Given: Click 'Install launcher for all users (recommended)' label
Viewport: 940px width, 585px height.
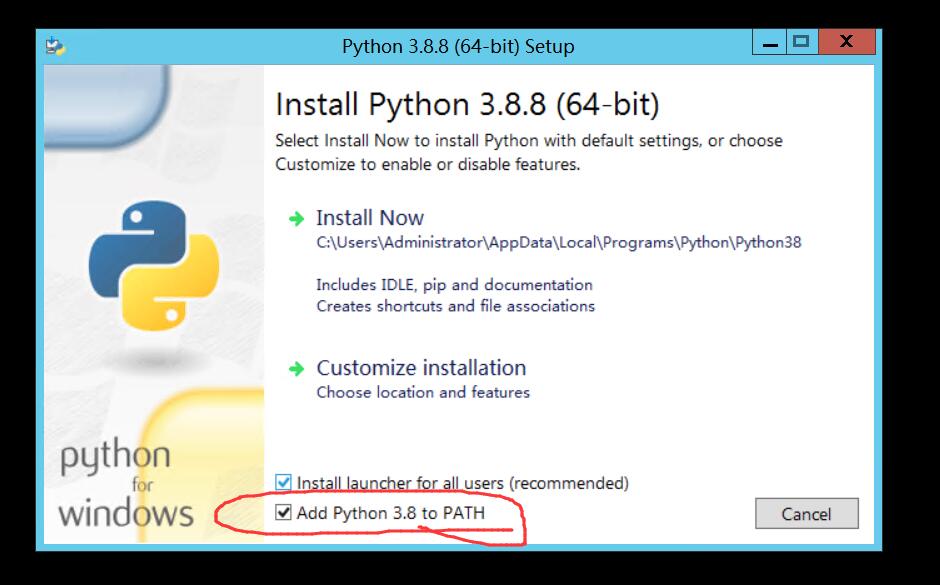Looking at the screenshot, I should 462,483.
